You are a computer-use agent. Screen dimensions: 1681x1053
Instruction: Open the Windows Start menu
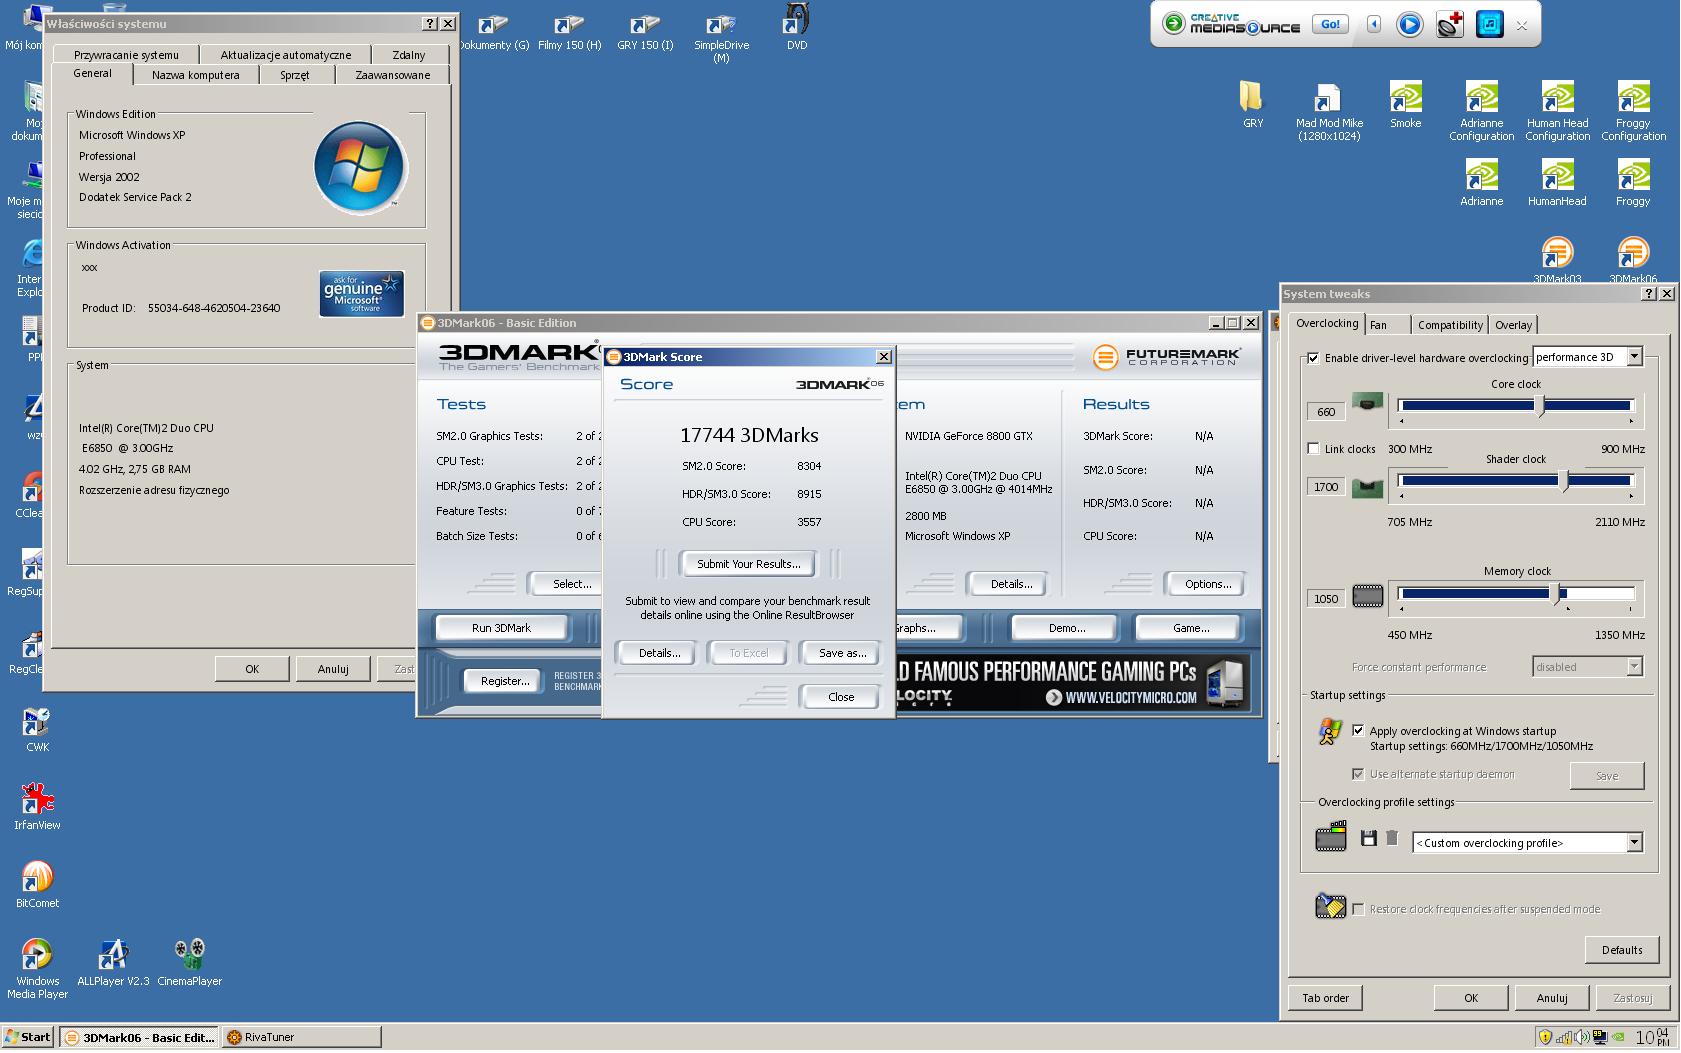pos(28,1037)
